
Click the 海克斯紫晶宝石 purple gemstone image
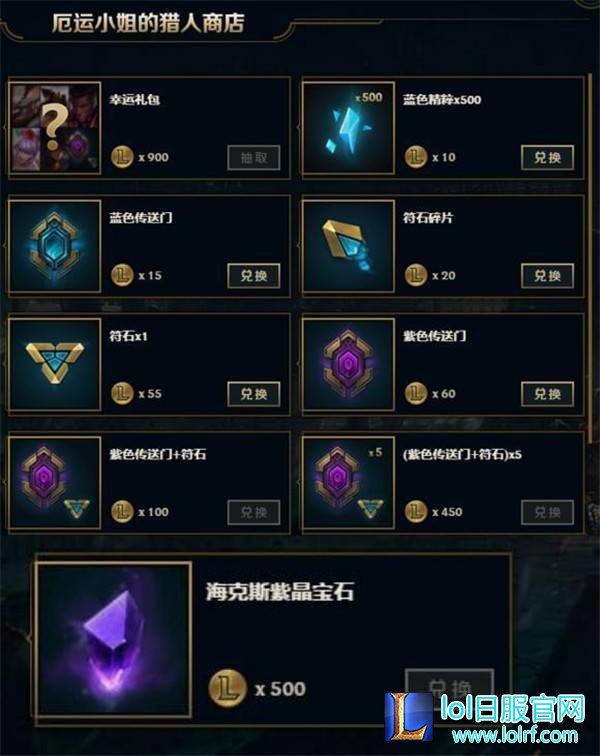pos(114,639)
